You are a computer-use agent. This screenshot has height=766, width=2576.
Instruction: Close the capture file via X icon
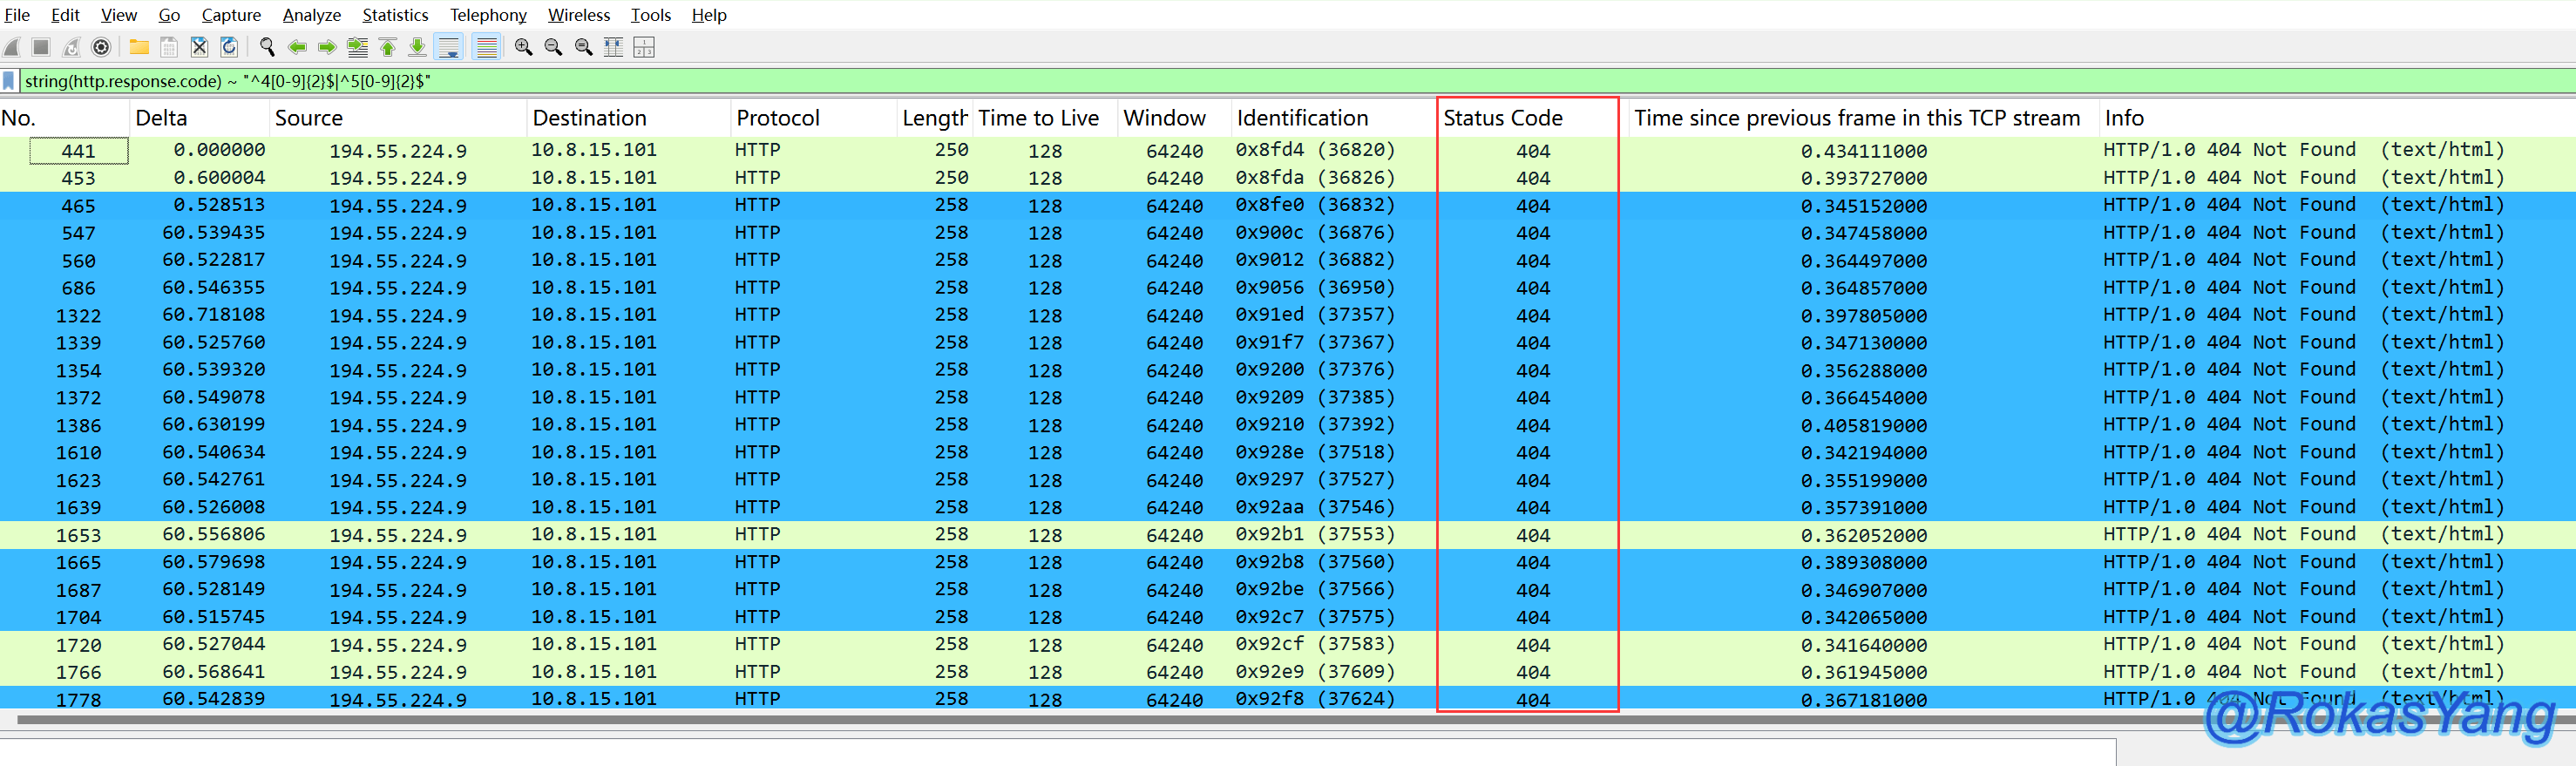pyautogui.click(x=199, y=47)
